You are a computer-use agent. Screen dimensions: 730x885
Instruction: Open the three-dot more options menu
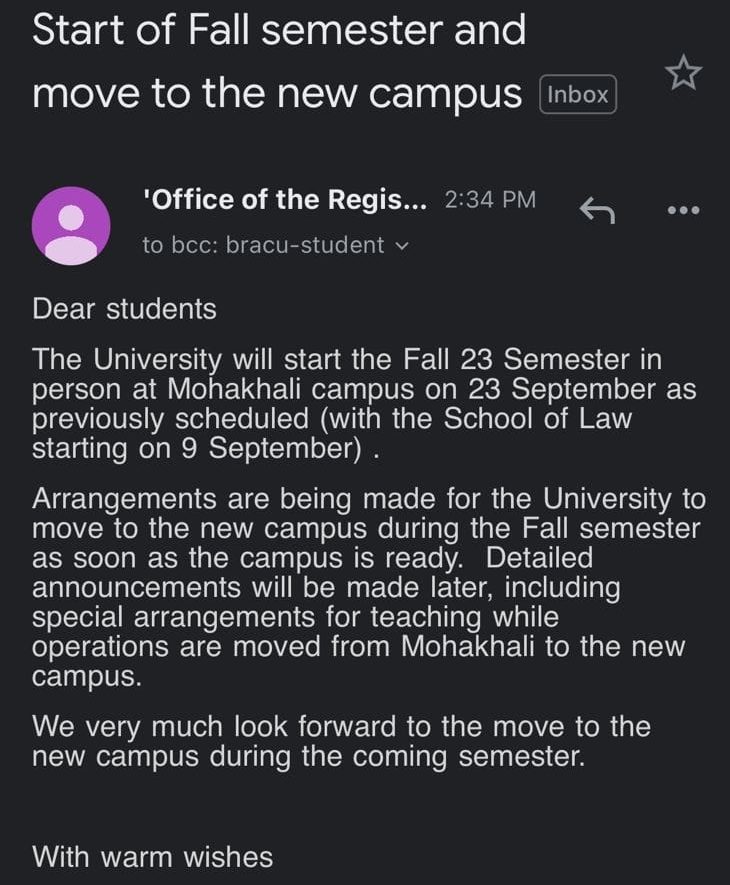click(683, 211)
